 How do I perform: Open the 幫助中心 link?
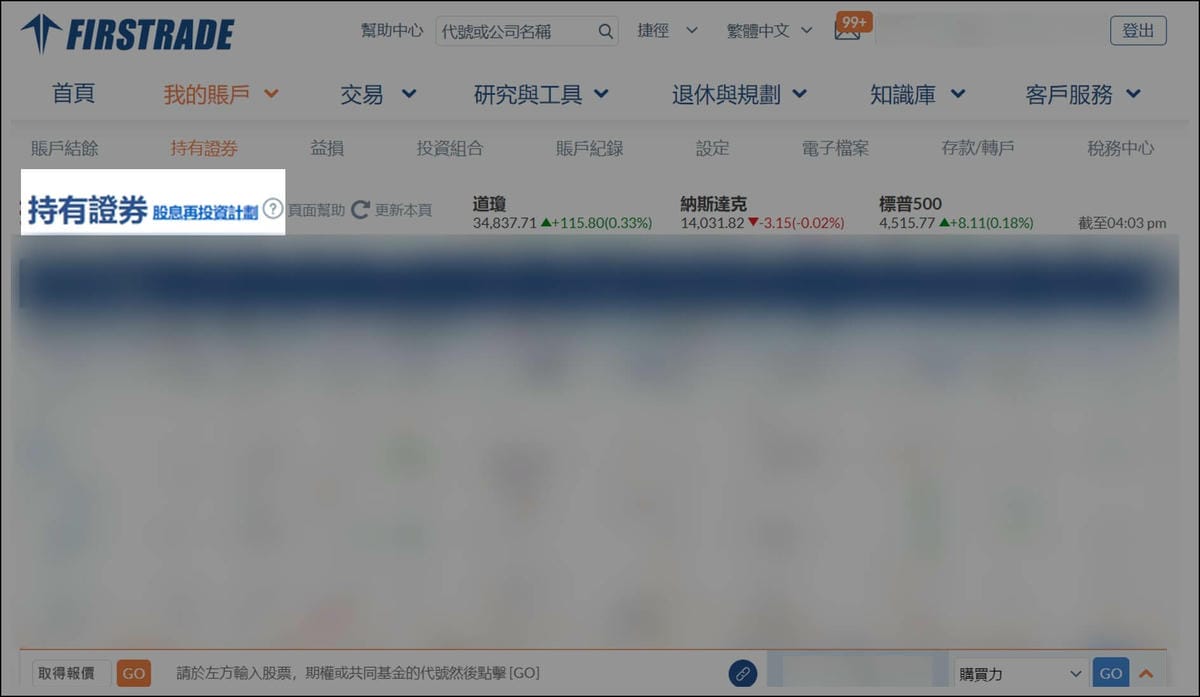[392, 31]
